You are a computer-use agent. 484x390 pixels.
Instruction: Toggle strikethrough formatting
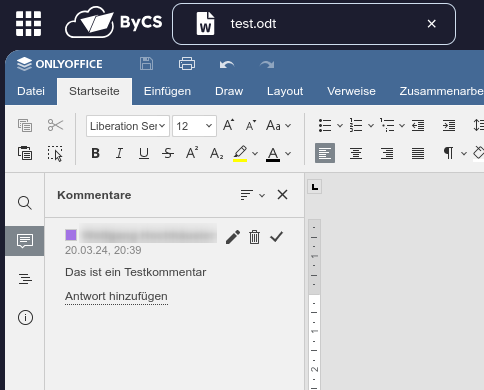[x=168, y=153]
